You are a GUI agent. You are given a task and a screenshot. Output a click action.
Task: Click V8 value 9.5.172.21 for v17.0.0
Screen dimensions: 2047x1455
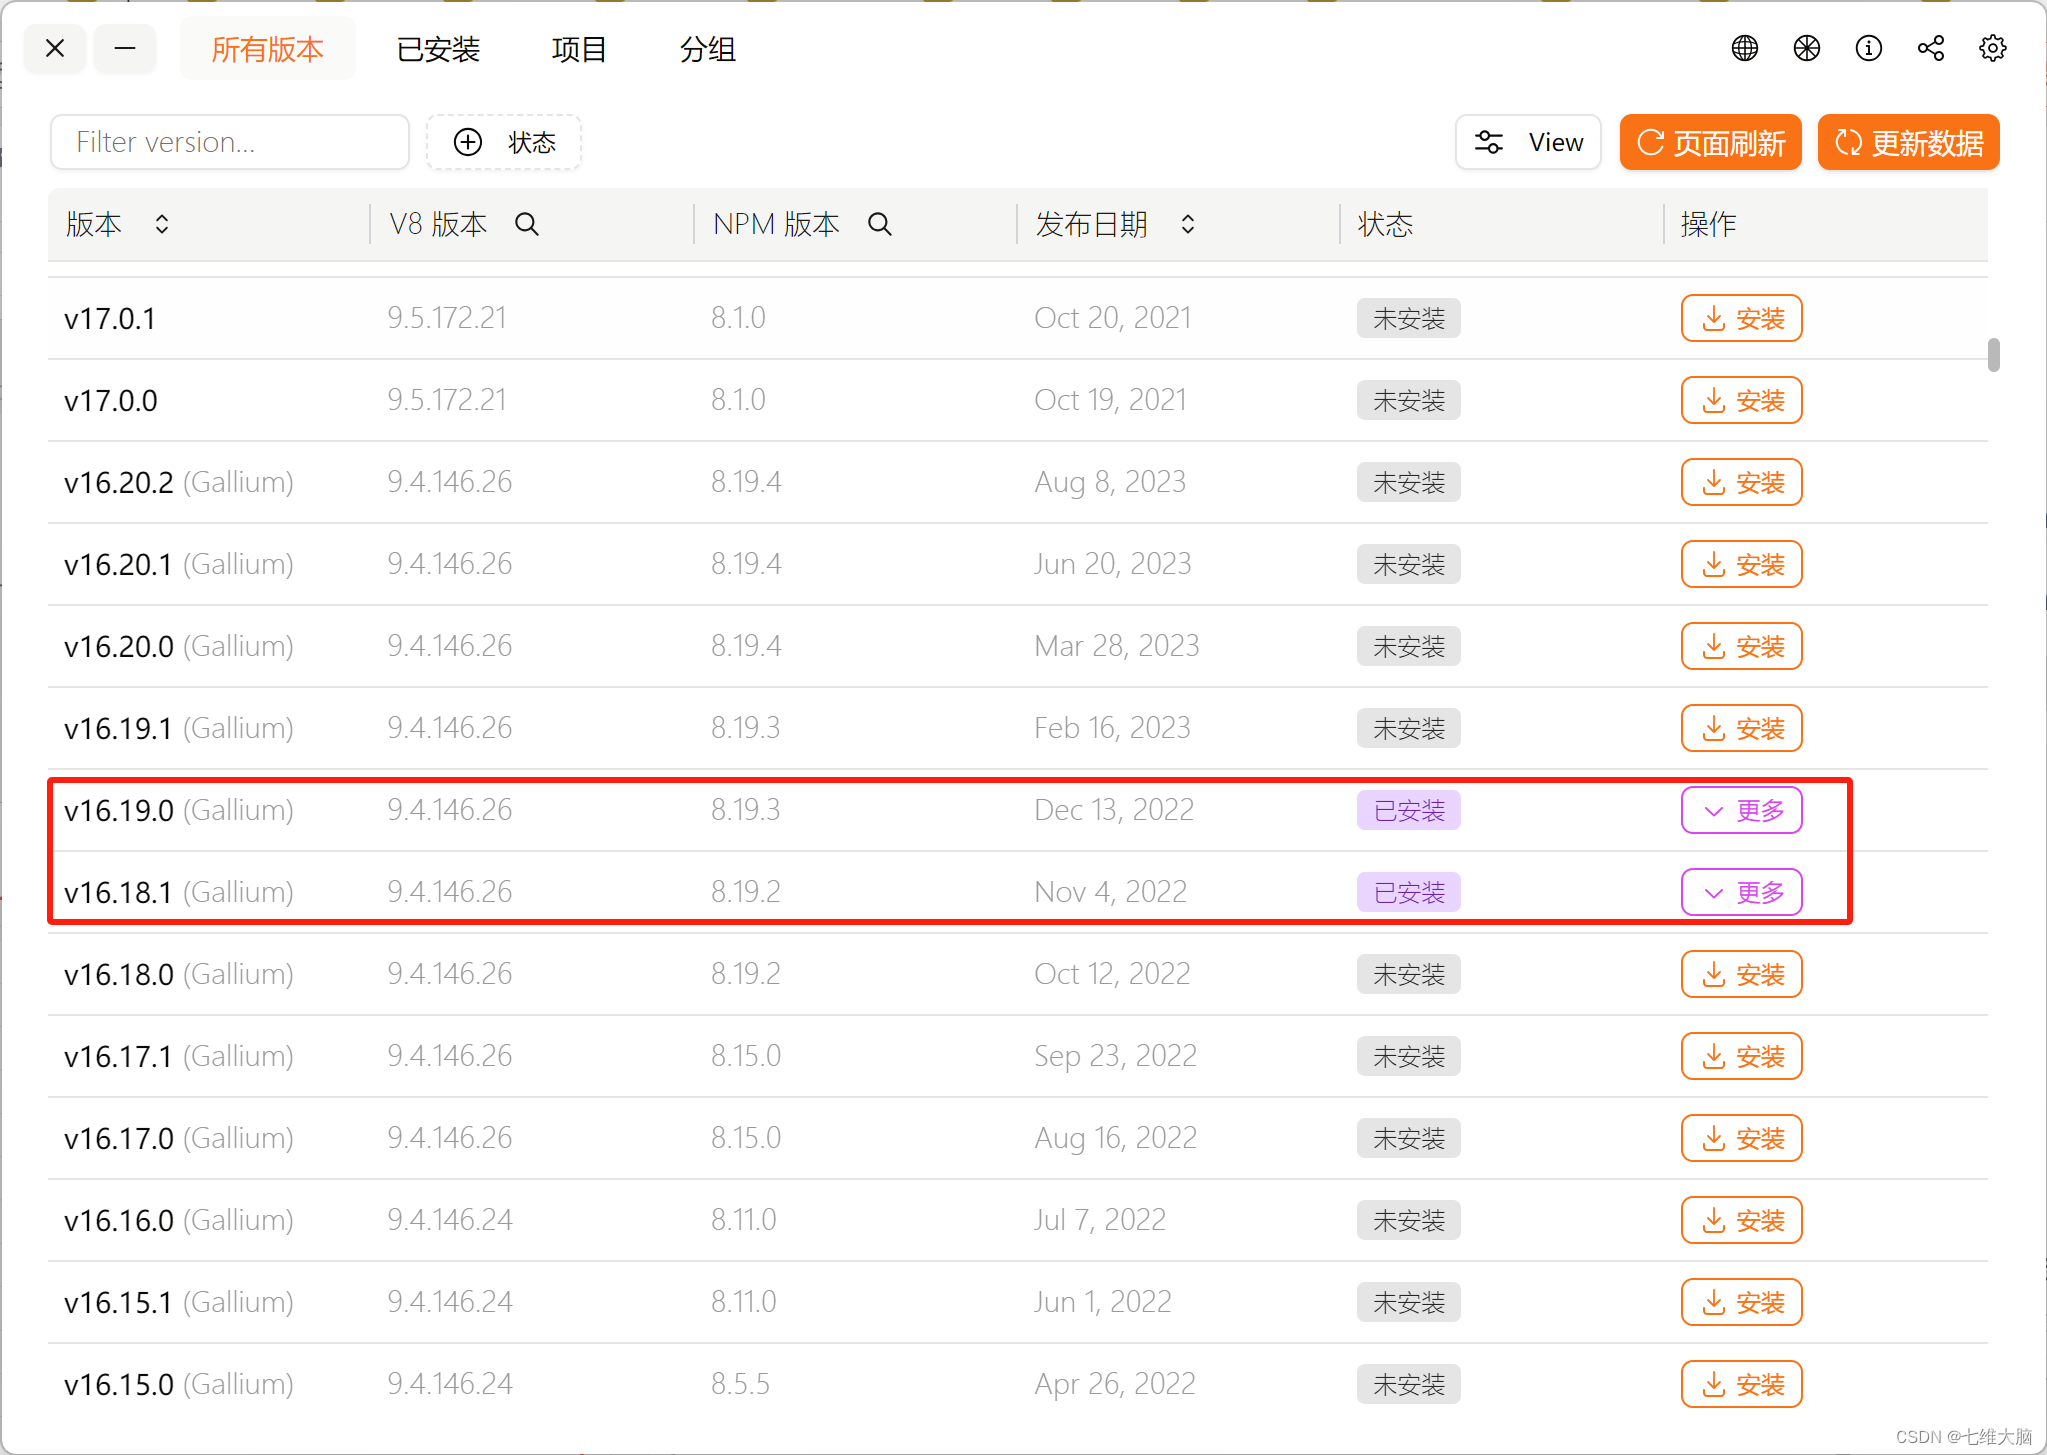447,400
